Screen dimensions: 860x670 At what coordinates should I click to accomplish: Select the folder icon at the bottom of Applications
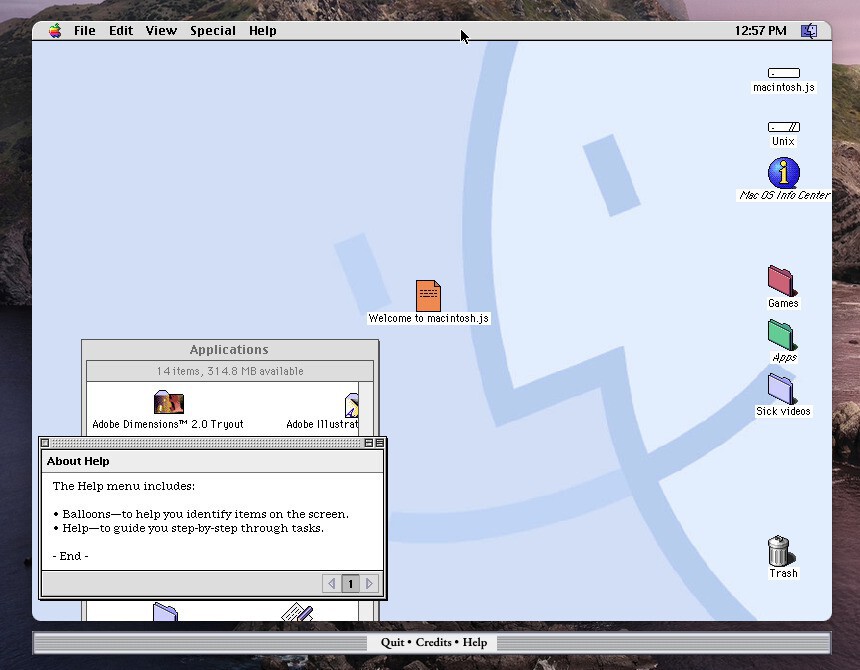pos(165,612)
